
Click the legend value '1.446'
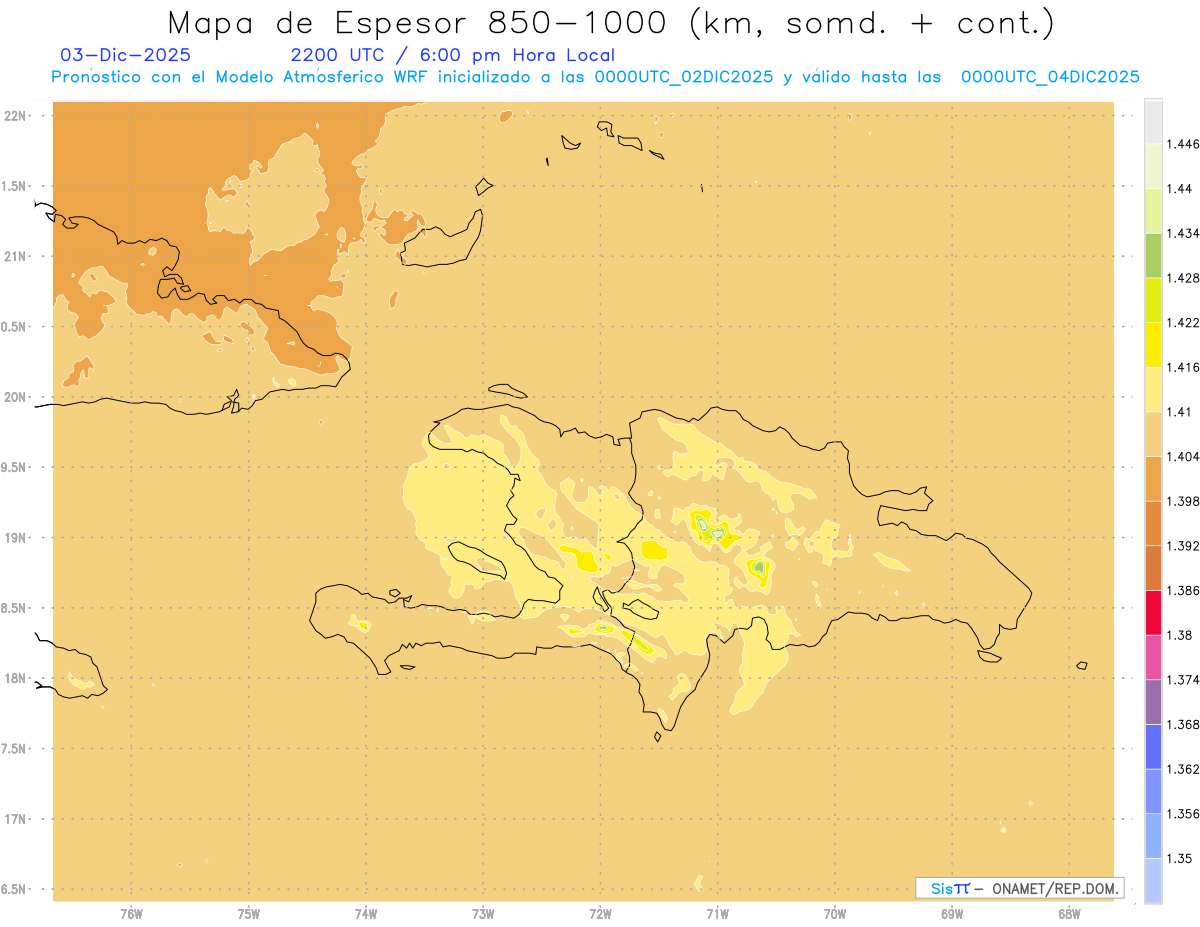(1183, 144)
